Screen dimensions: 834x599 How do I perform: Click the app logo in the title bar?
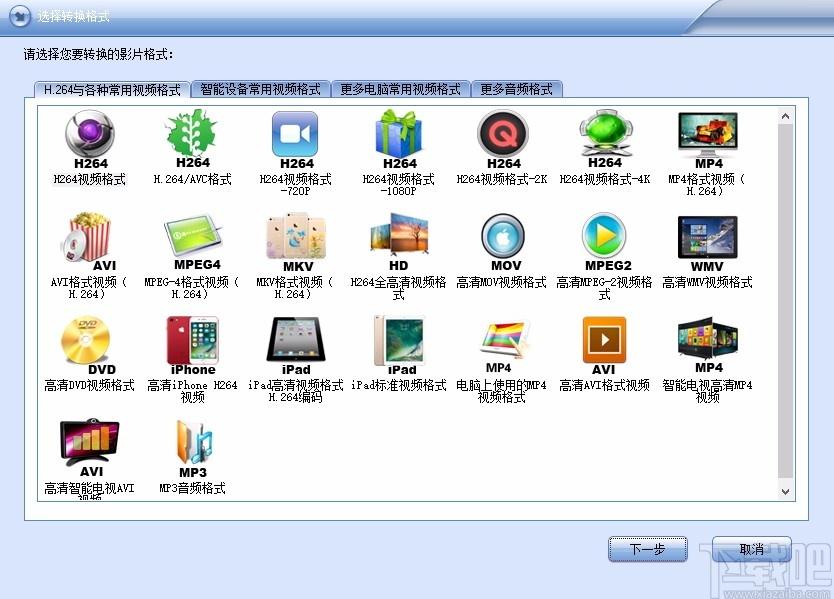(20, 16)
